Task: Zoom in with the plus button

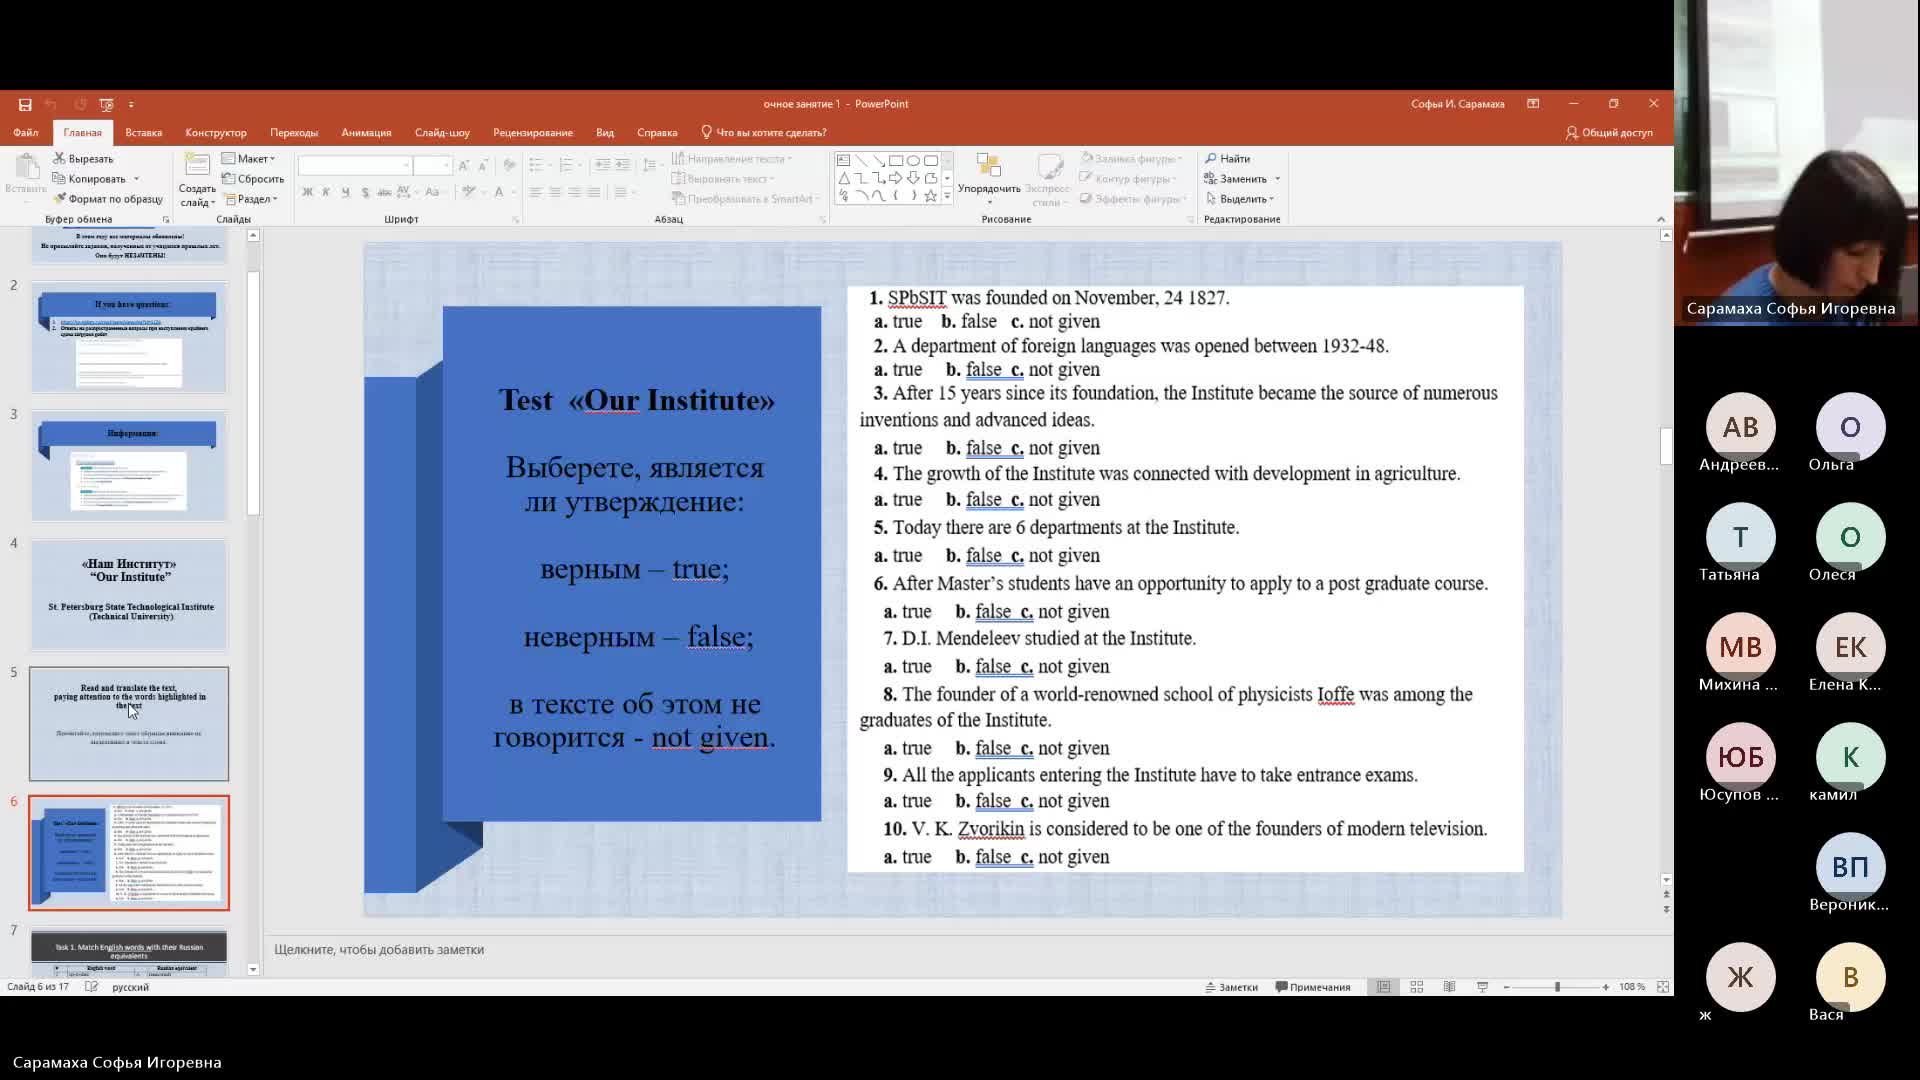Action: click(1606, 987)
